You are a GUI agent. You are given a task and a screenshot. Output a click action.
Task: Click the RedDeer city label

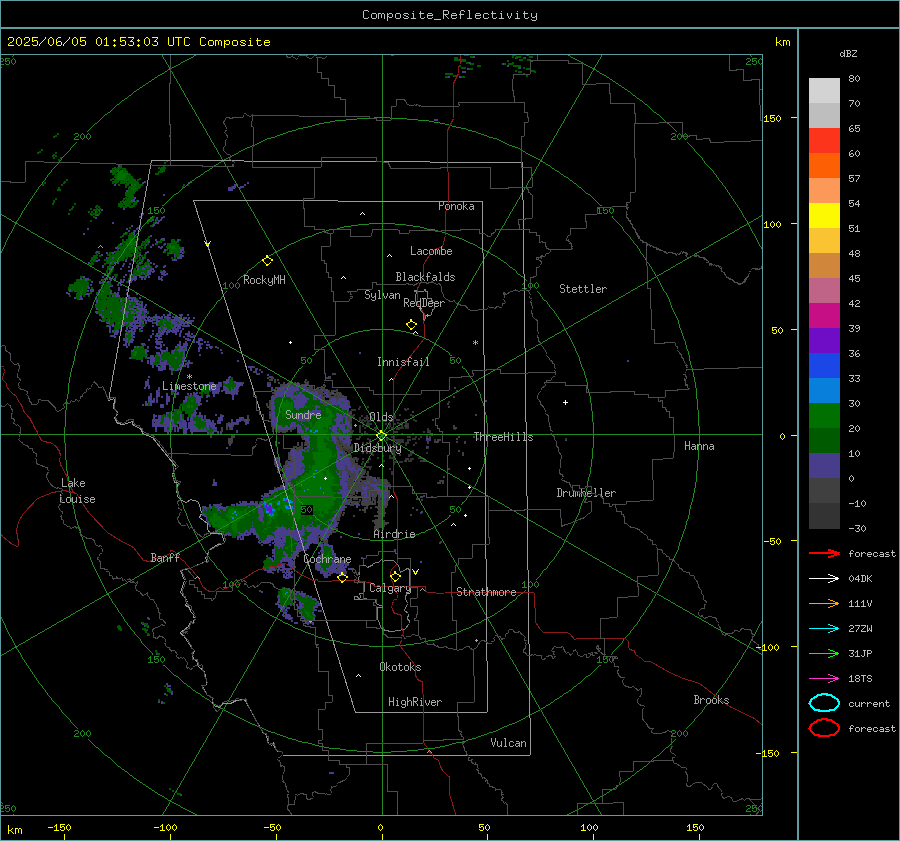(424, 303)
